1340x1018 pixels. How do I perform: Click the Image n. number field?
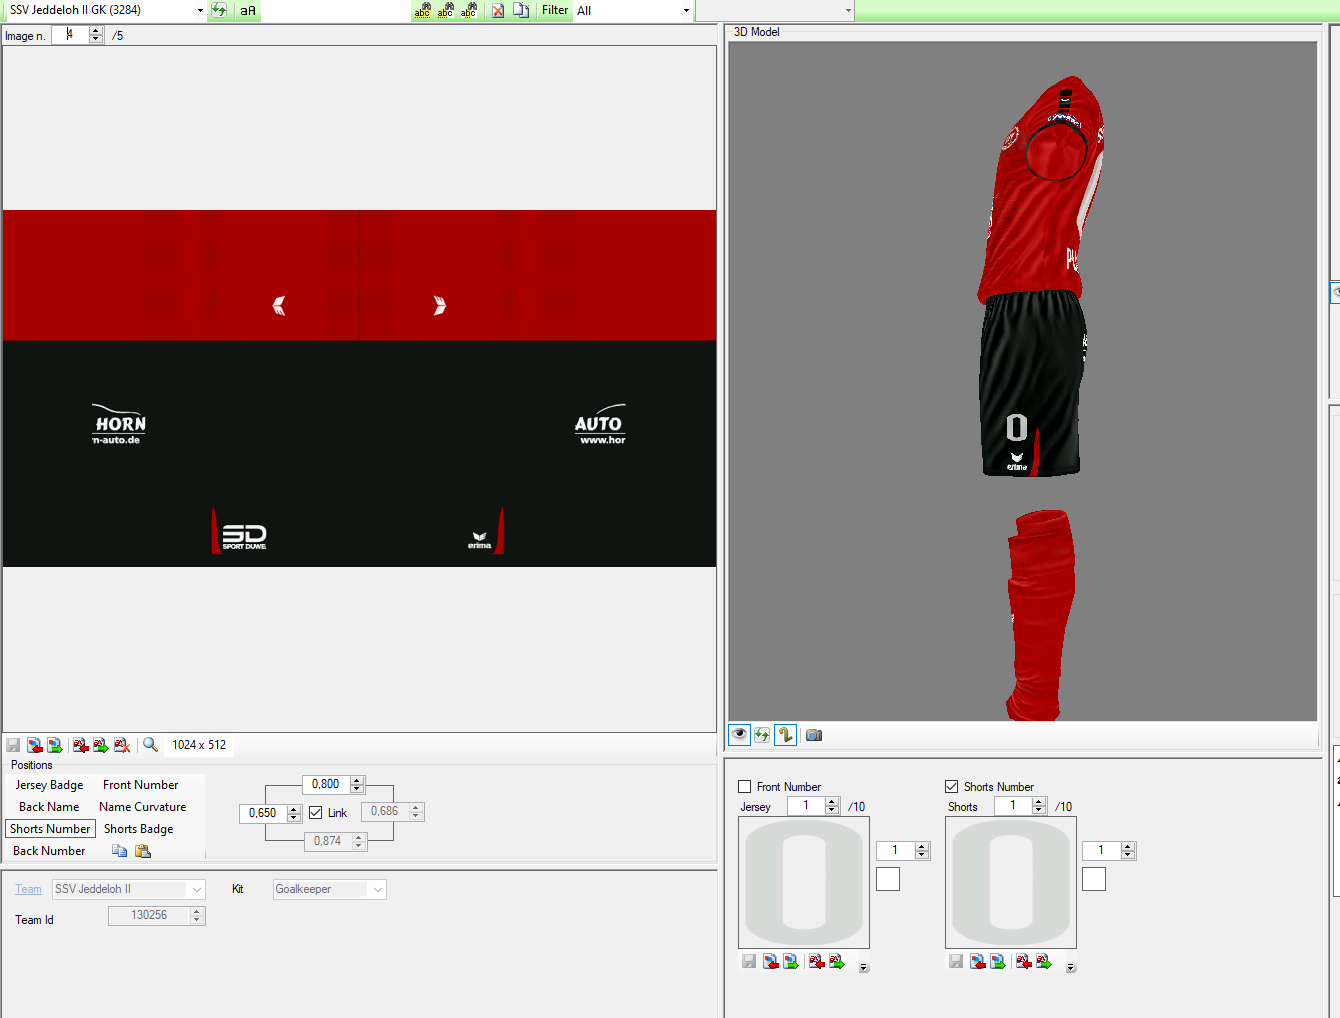click(70, 35)
